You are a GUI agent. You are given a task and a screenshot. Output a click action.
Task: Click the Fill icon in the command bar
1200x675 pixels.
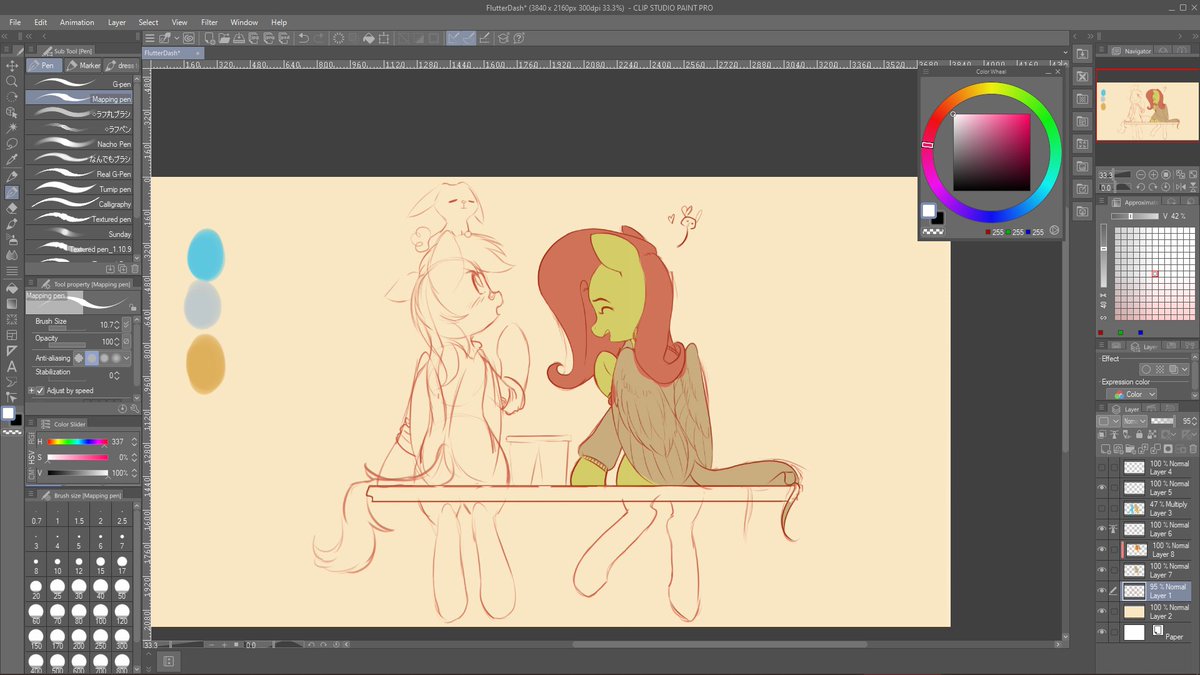coord(368,38)
